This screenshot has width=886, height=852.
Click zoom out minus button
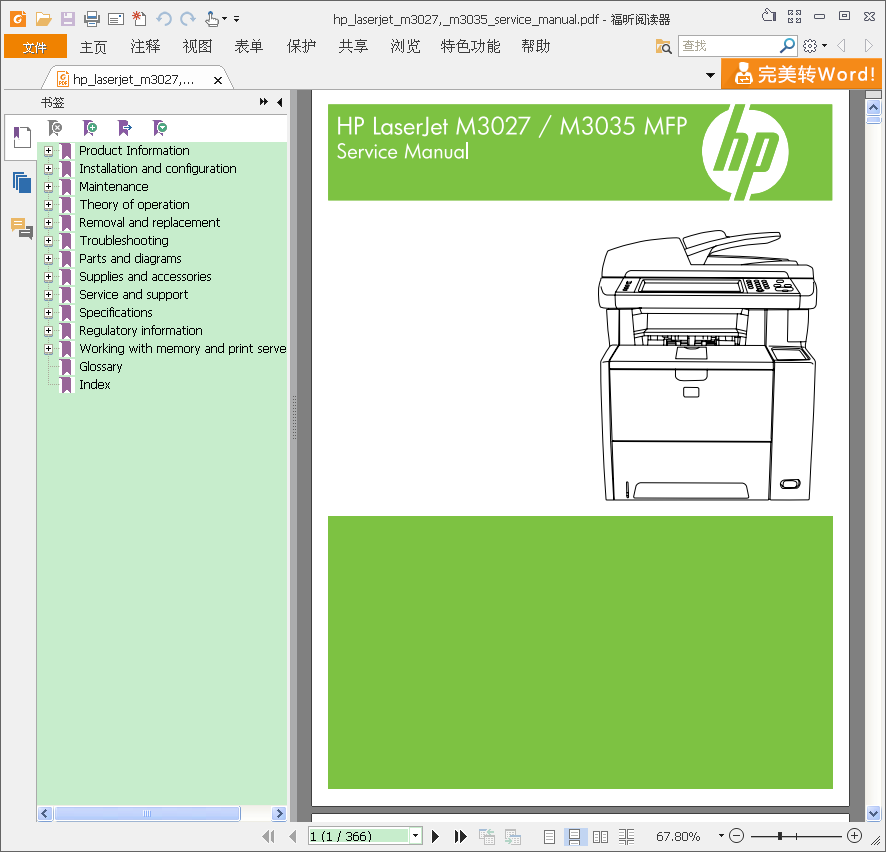tap(736, 836)
